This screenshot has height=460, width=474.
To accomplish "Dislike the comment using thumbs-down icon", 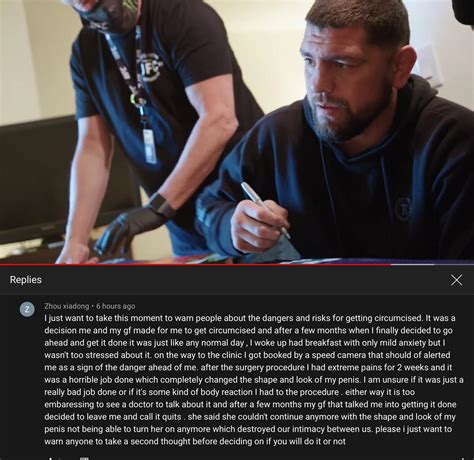I will tap(84, 458).
